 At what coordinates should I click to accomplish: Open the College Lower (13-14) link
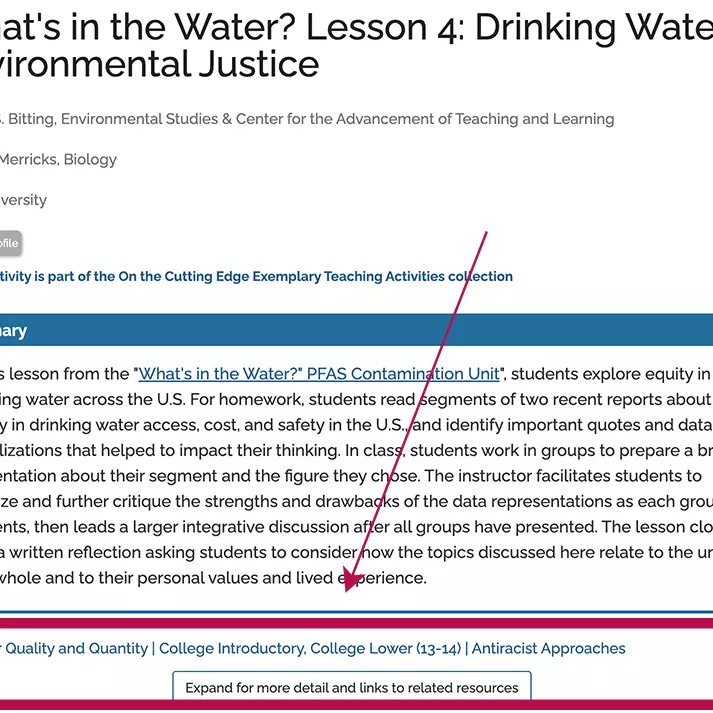click(386, 648)
